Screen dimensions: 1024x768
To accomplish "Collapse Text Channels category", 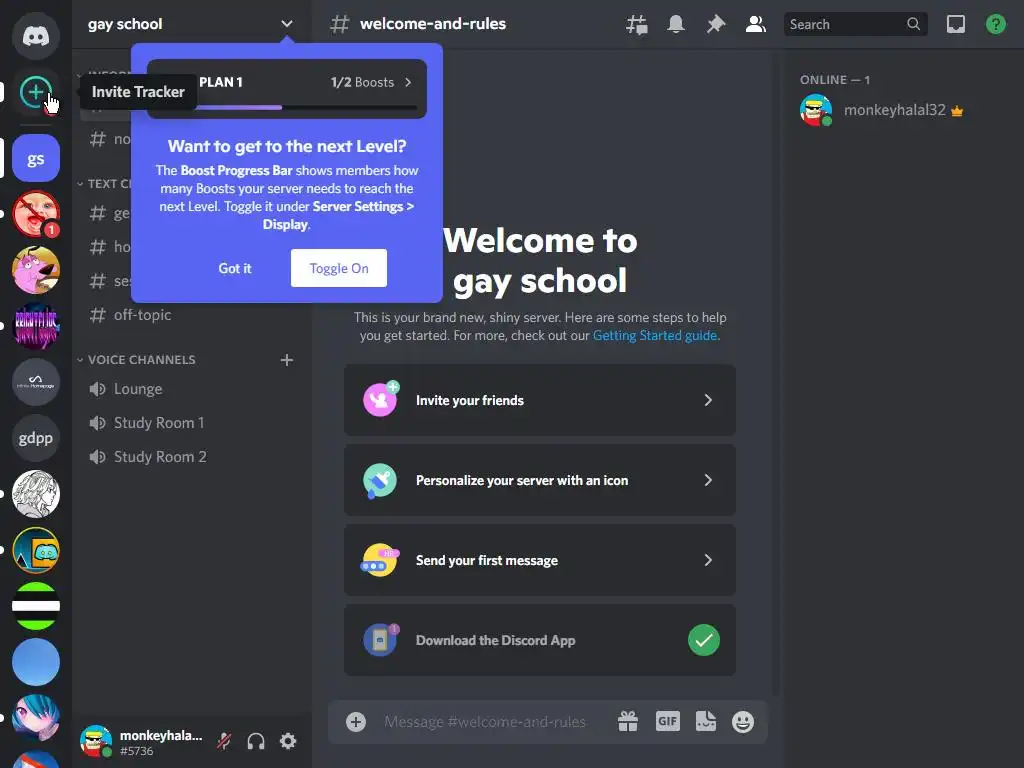I will click(104, 184).
